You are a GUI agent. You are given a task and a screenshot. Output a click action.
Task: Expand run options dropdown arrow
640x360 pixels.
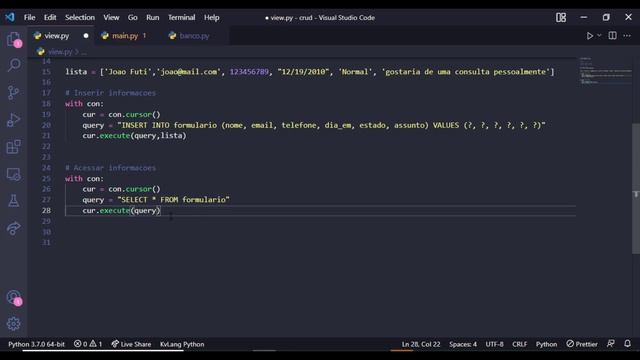pyautogui.click(x=599, y=36)
